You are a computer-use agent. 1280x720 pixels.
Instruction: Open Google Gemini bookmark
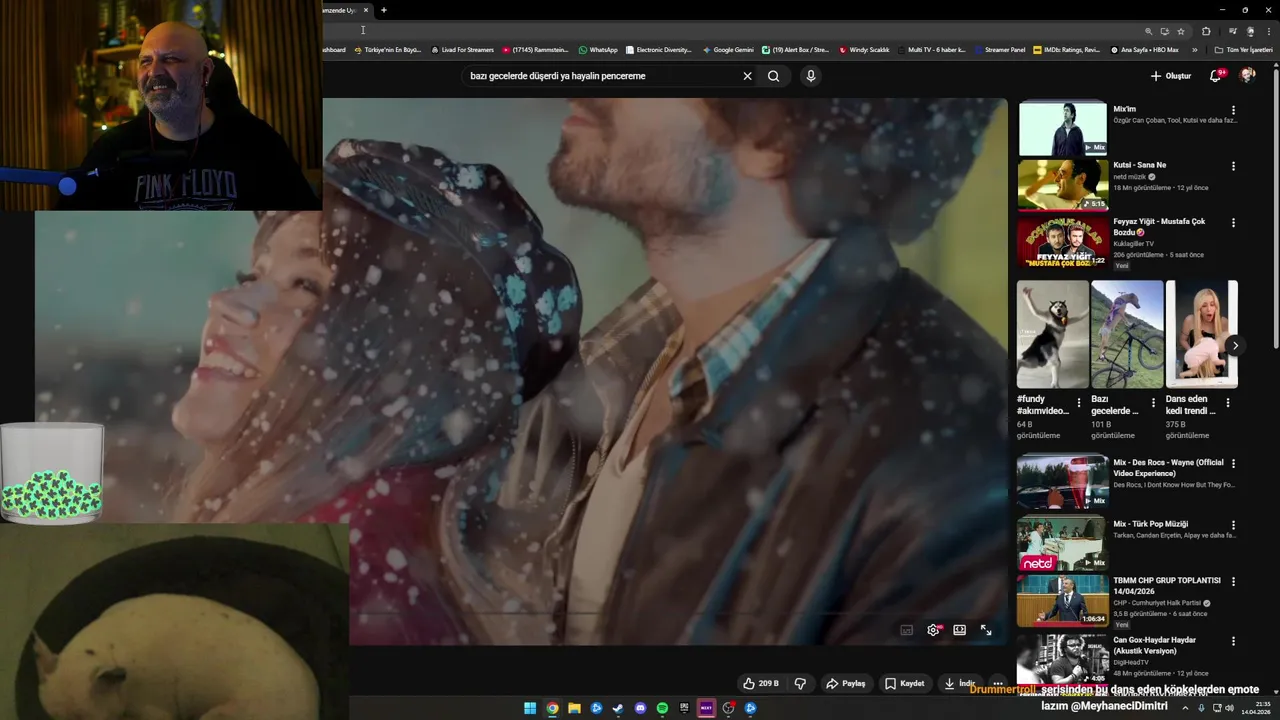[728, 50]
